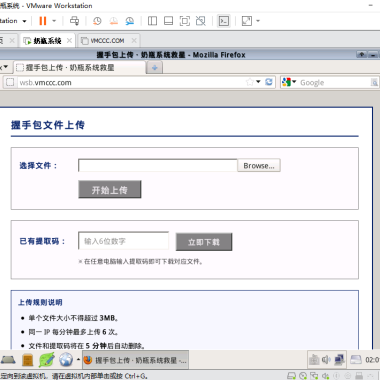
Task: Click the desktop pager icon beside the clock
Action: click(355, 360)
